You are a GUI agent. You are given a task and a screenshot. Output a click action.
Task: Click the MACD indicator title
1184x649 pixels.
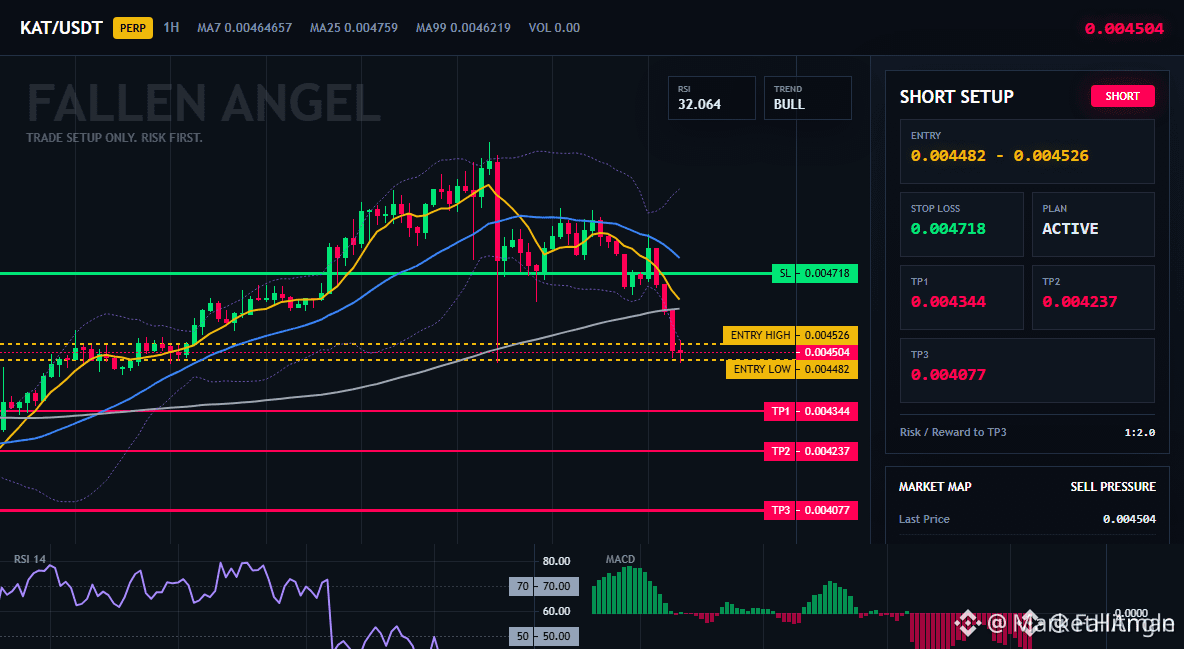(620, 559)
